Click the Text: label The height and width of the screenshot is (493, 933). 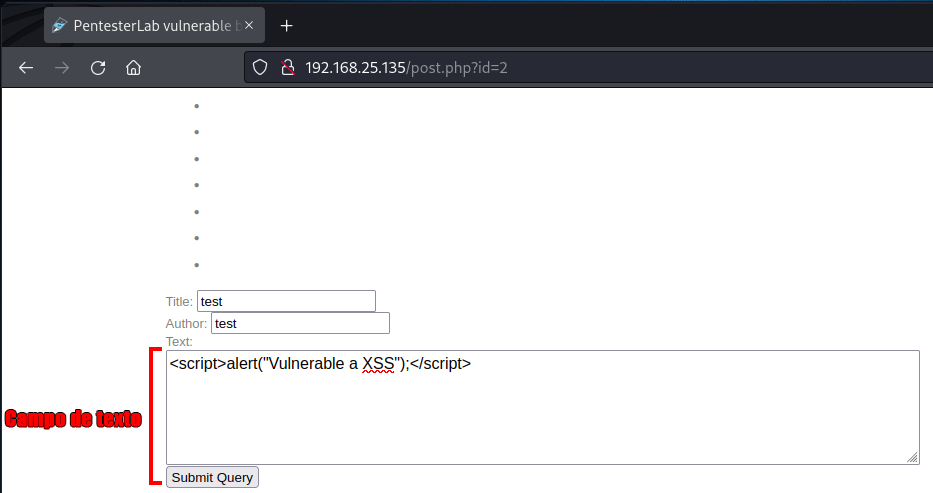pyautogui.click(x=179, y=341)
